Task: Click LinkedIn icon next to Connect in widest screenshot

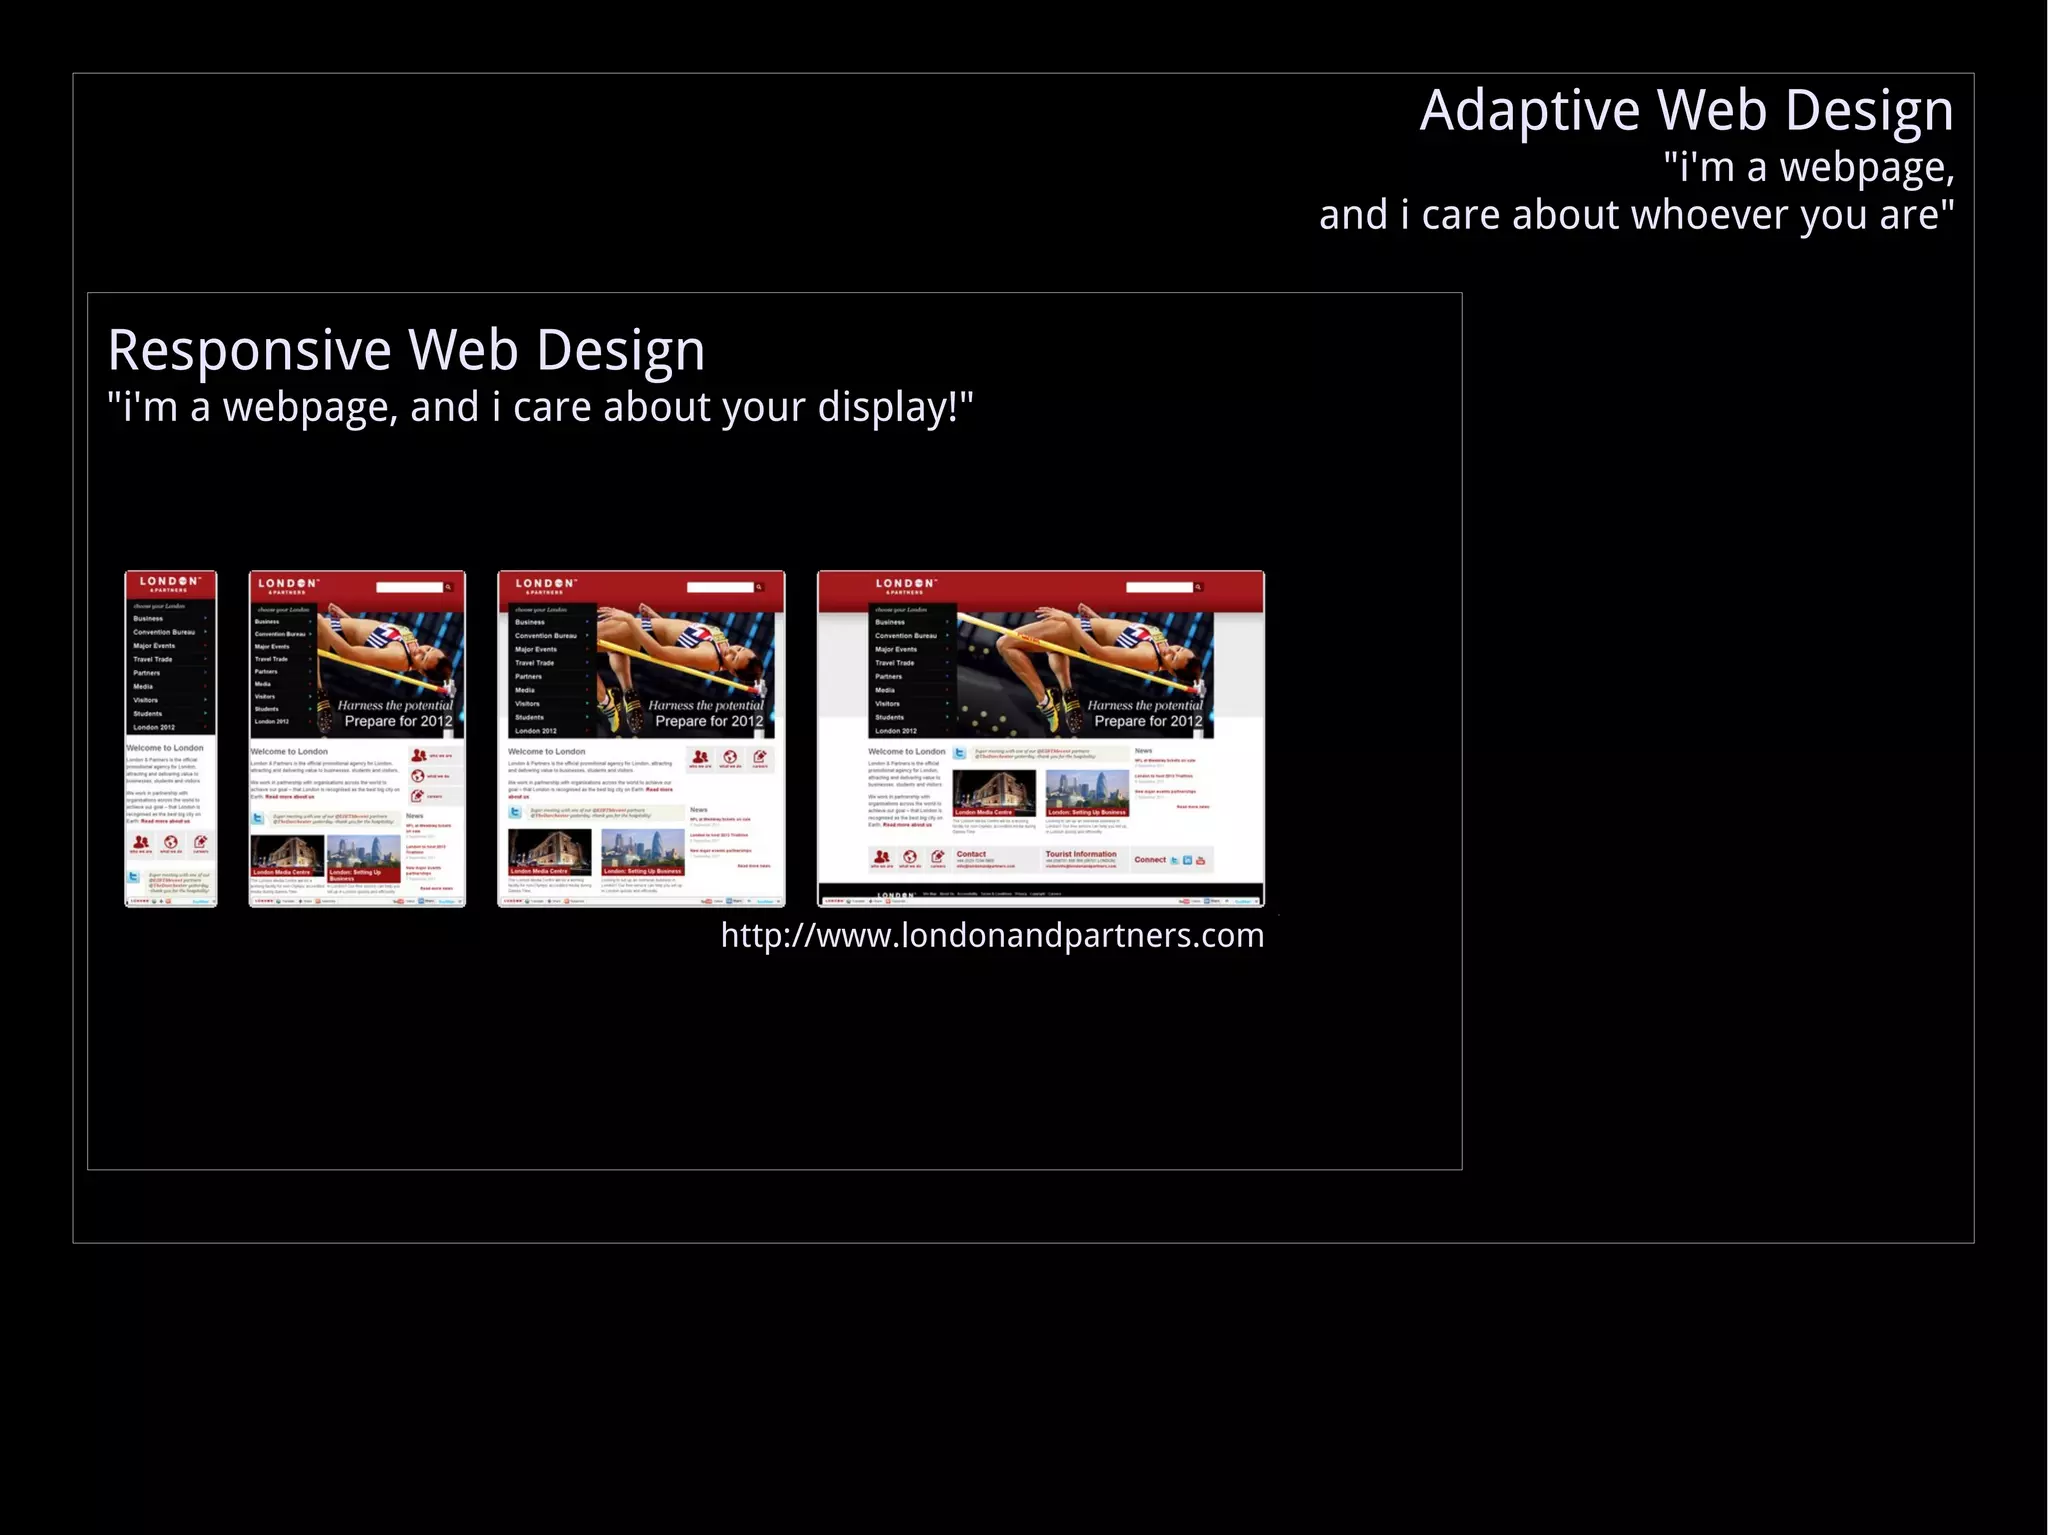Action: coord(1187,860)
